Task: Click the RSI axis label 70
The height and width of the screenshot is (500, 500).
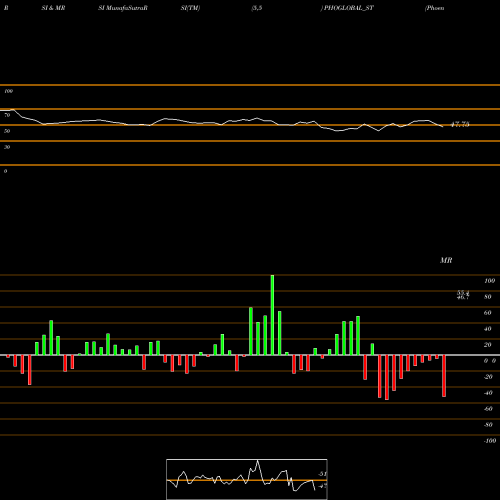Action: click(7, 115)
